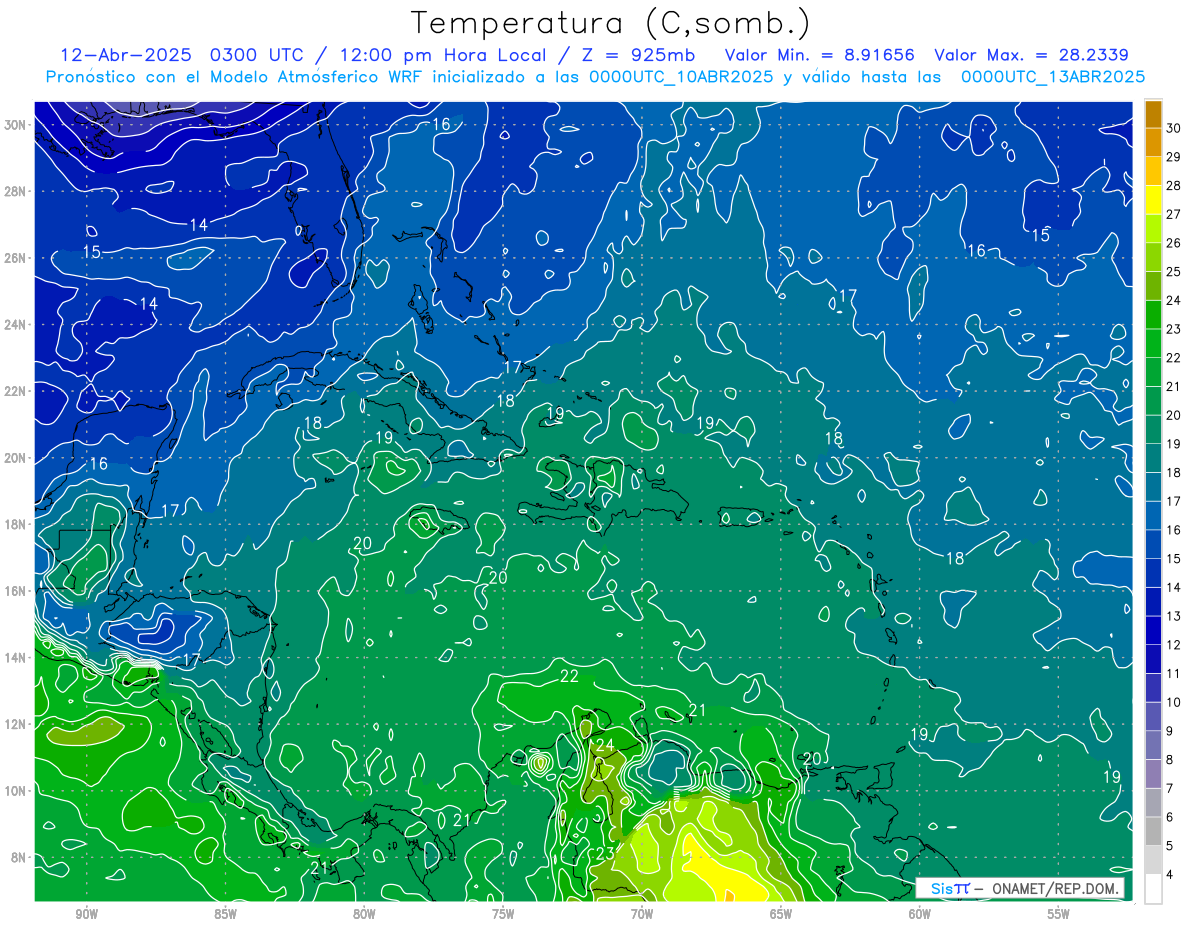The width and height of the screenshot is (1200, 927).
Task: Click the "10N" latitude label
Action: pos(15,790)
